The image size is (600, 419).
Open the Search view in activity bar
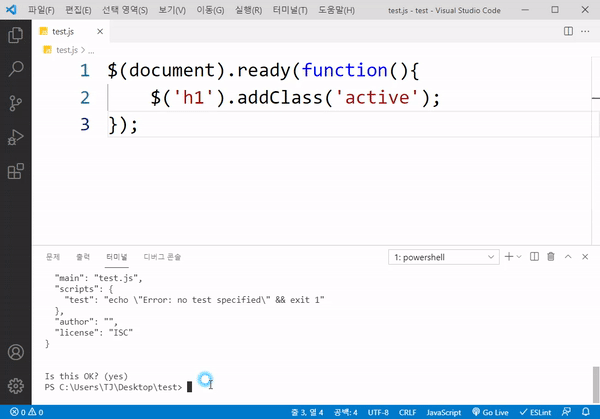click(16, 69)
